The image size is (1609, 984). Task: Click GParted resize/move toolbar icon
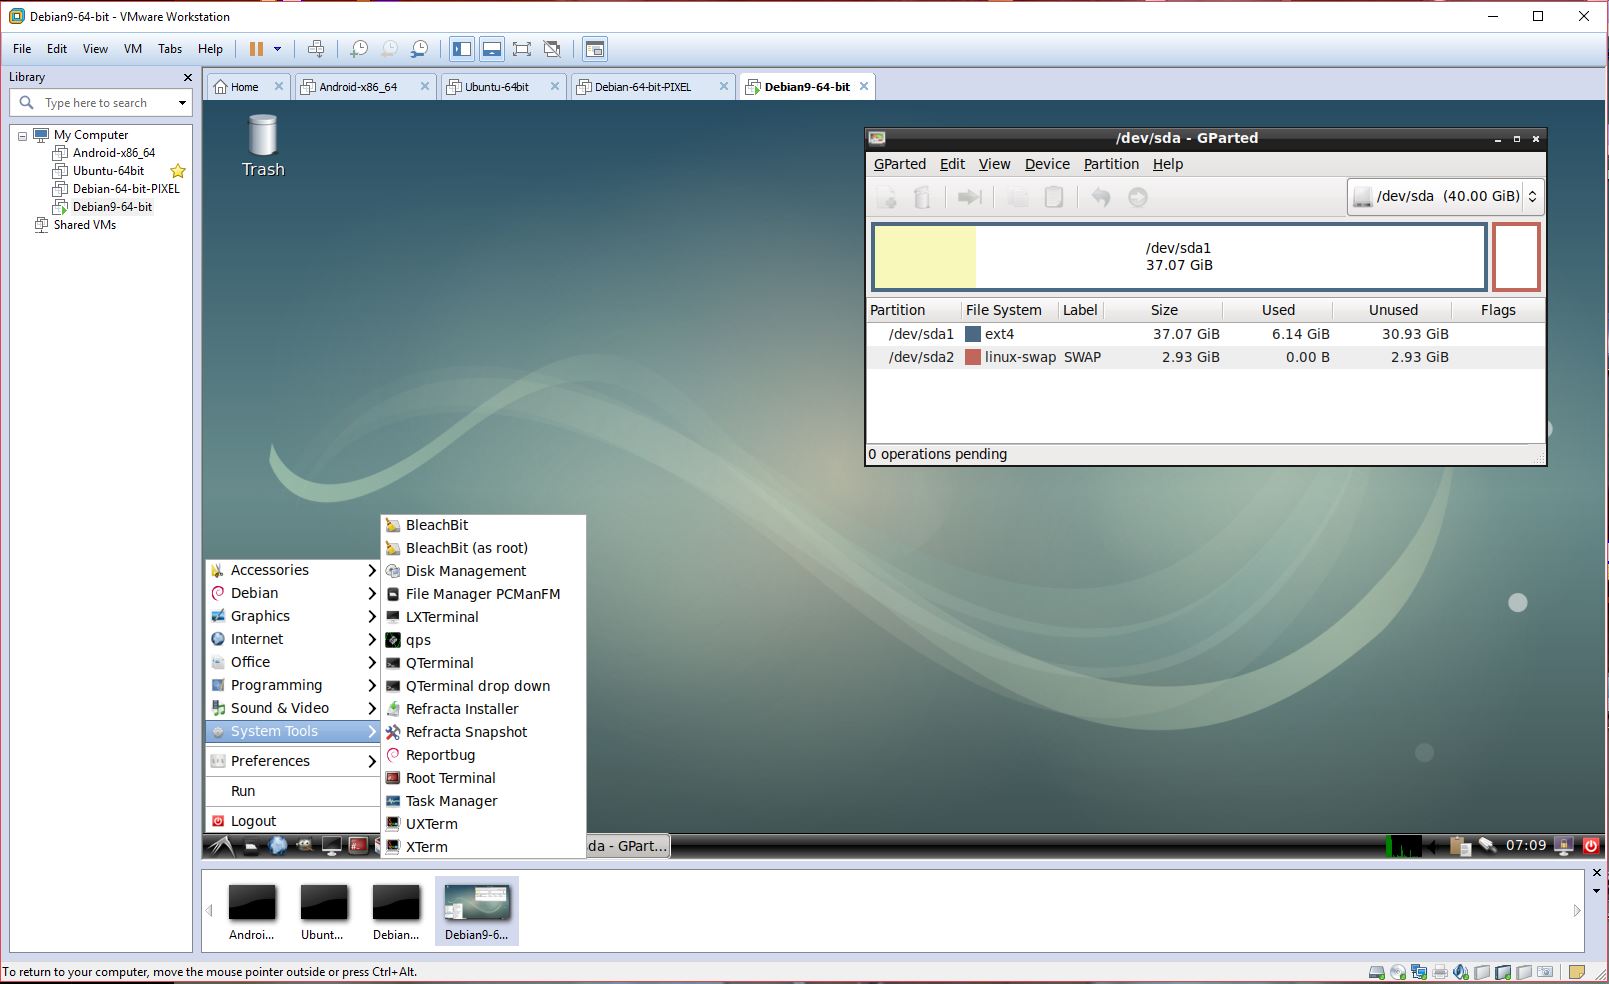click(969, 198)
